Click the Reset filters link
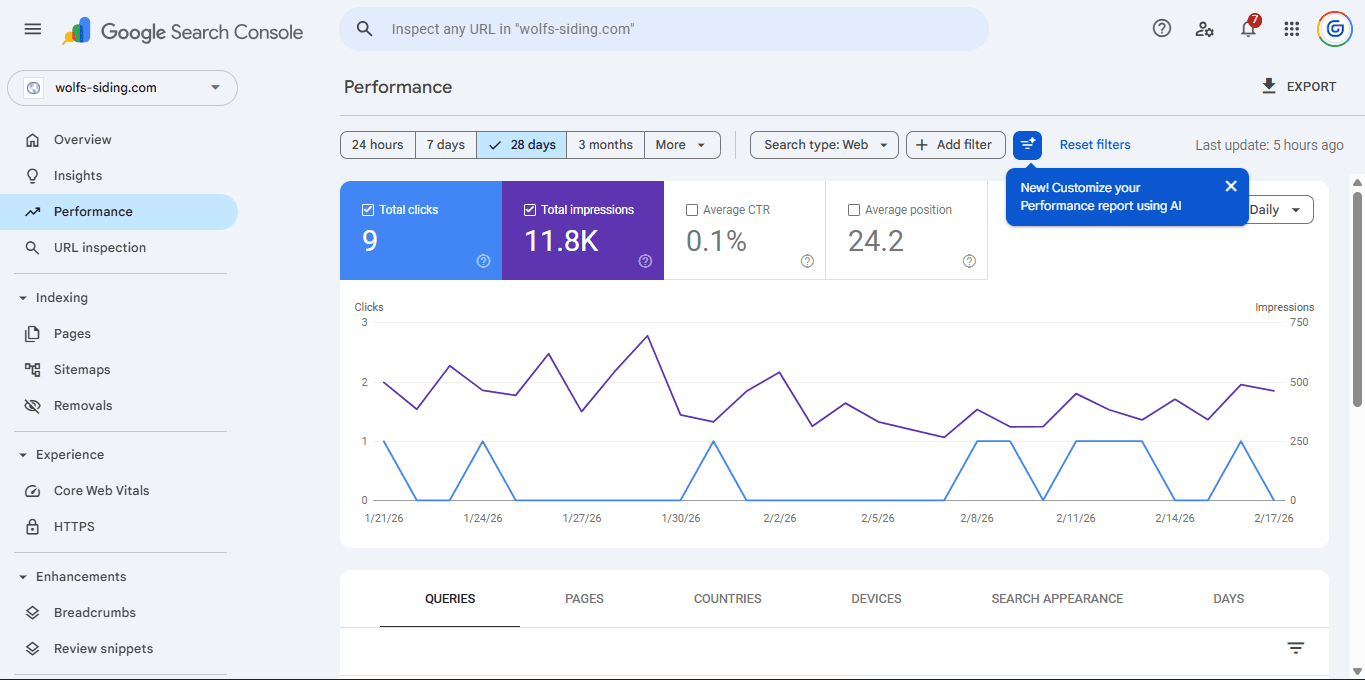This screenshot has width=1365, height=680. (1095, 145)
